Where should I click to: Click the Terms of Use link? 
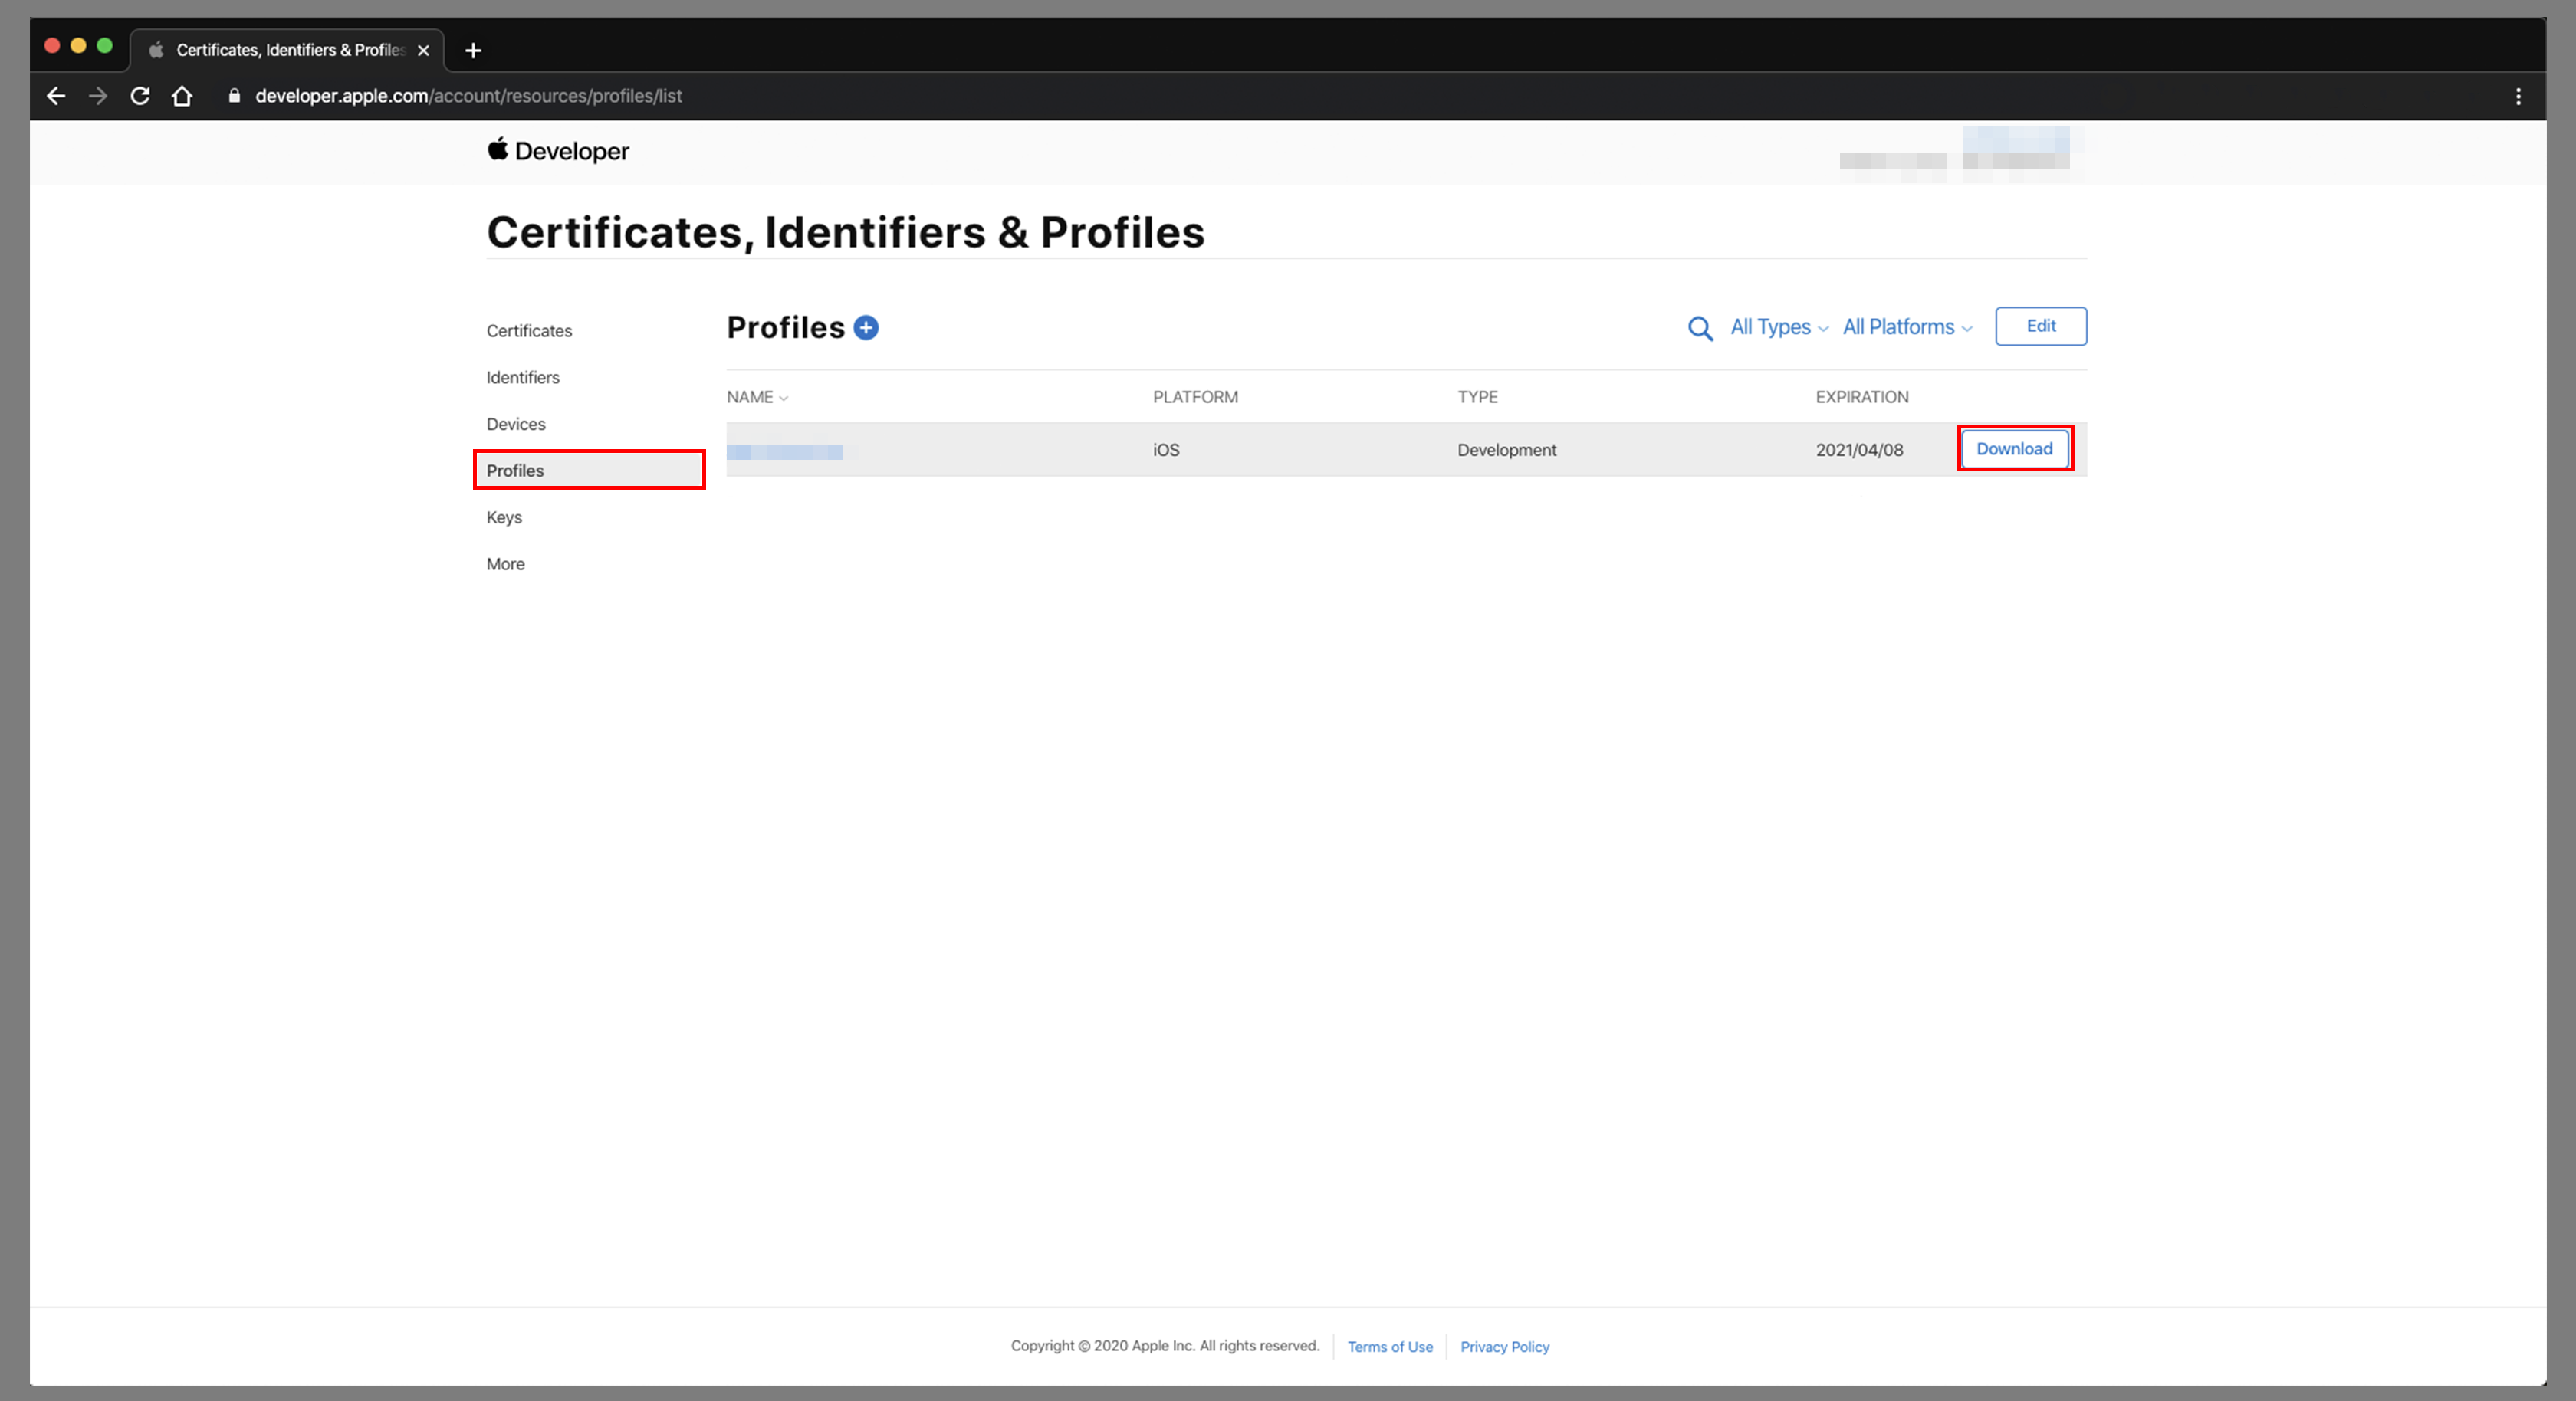click(x=1389, y=1347)
